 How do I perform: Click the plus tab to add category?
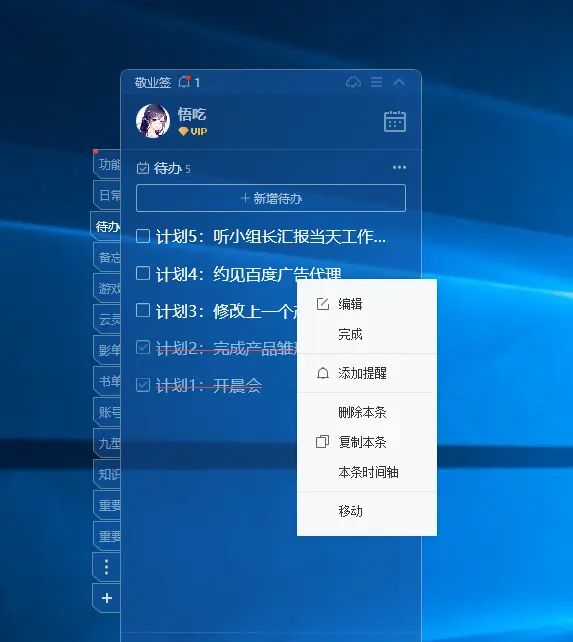tap(106, 598)
